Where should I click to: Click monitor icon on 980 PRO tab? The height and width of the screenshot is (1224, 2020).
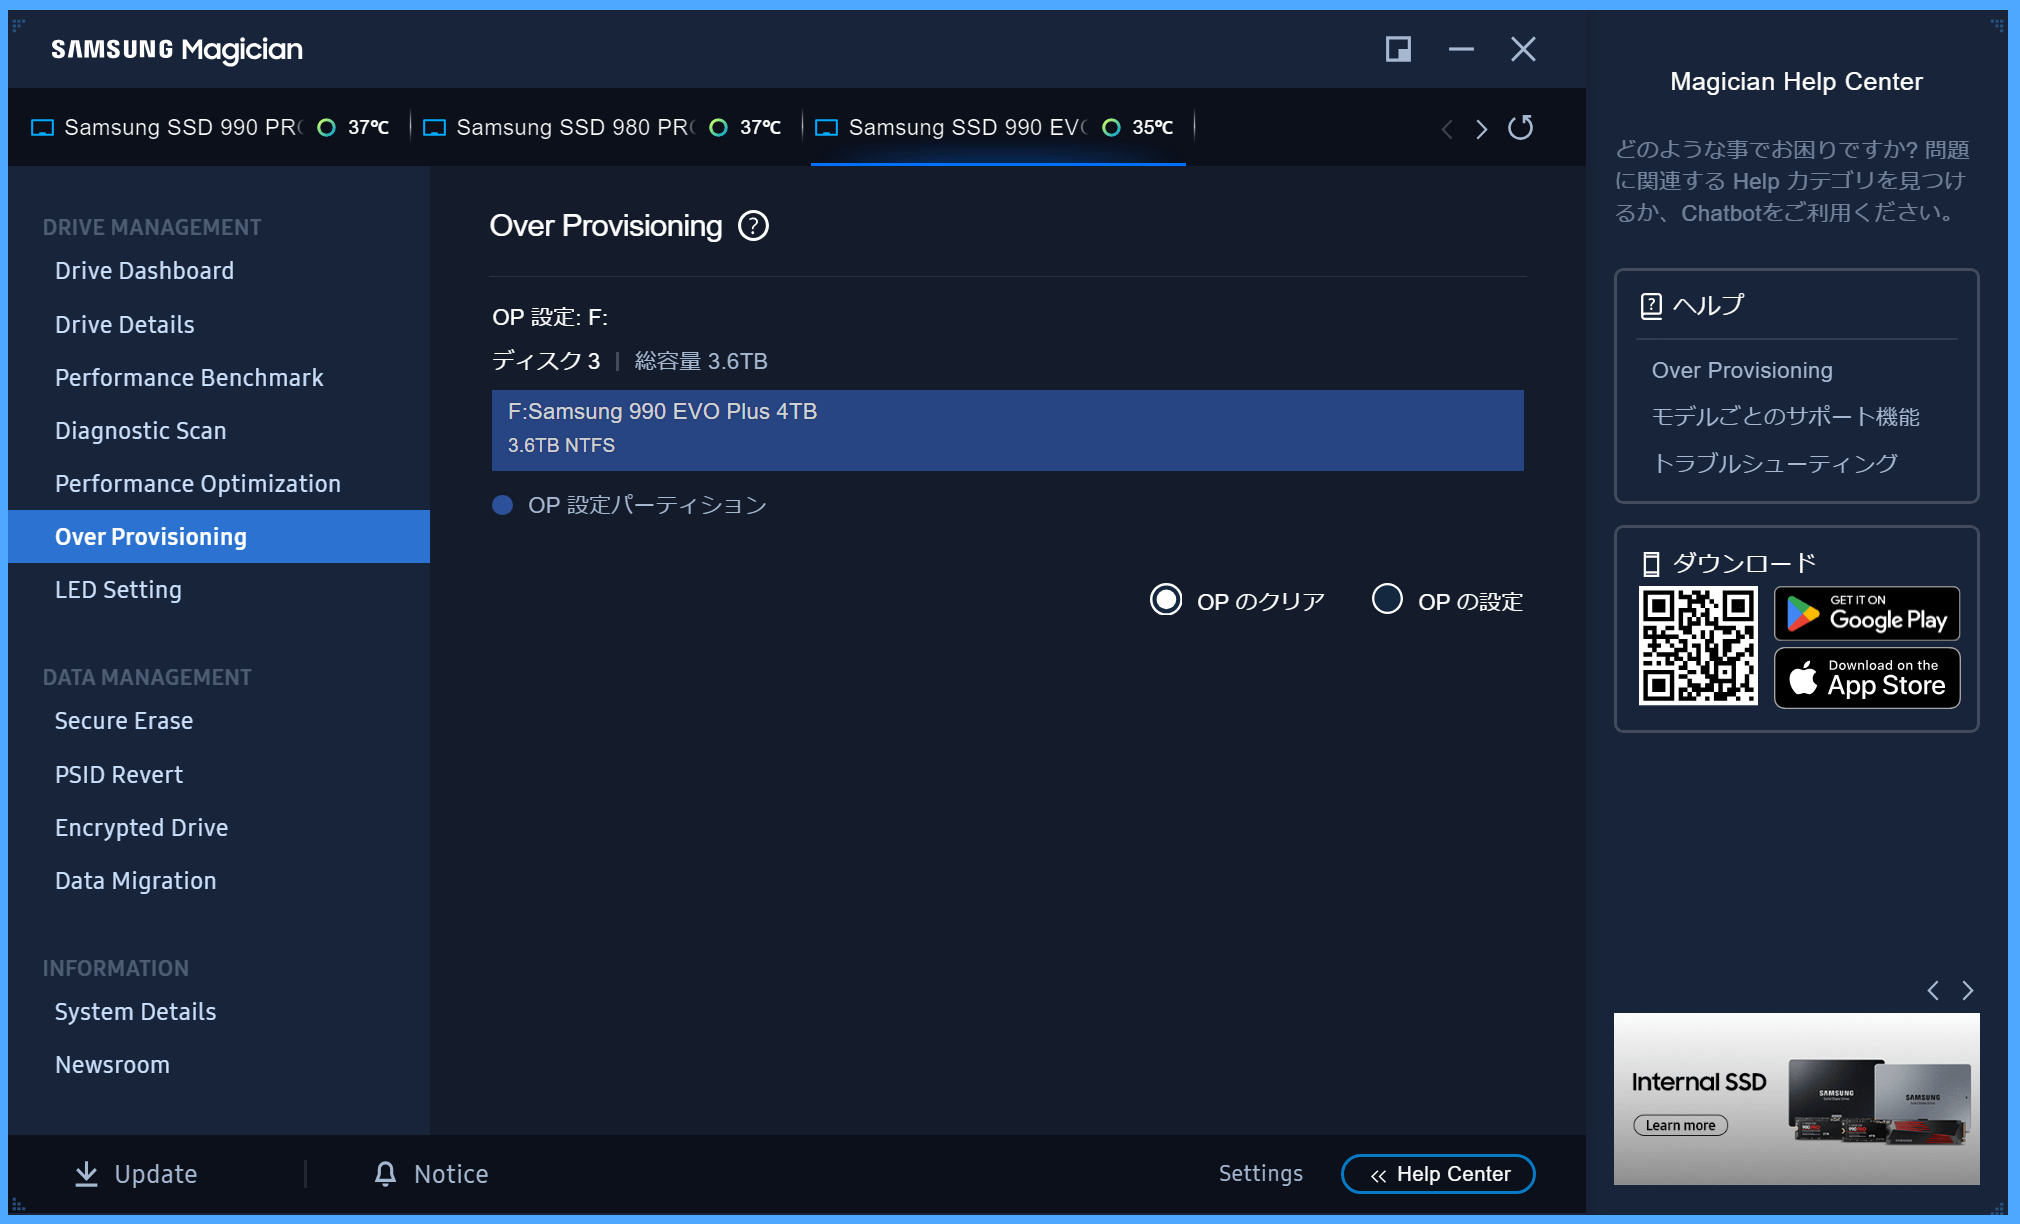[434, 128]
